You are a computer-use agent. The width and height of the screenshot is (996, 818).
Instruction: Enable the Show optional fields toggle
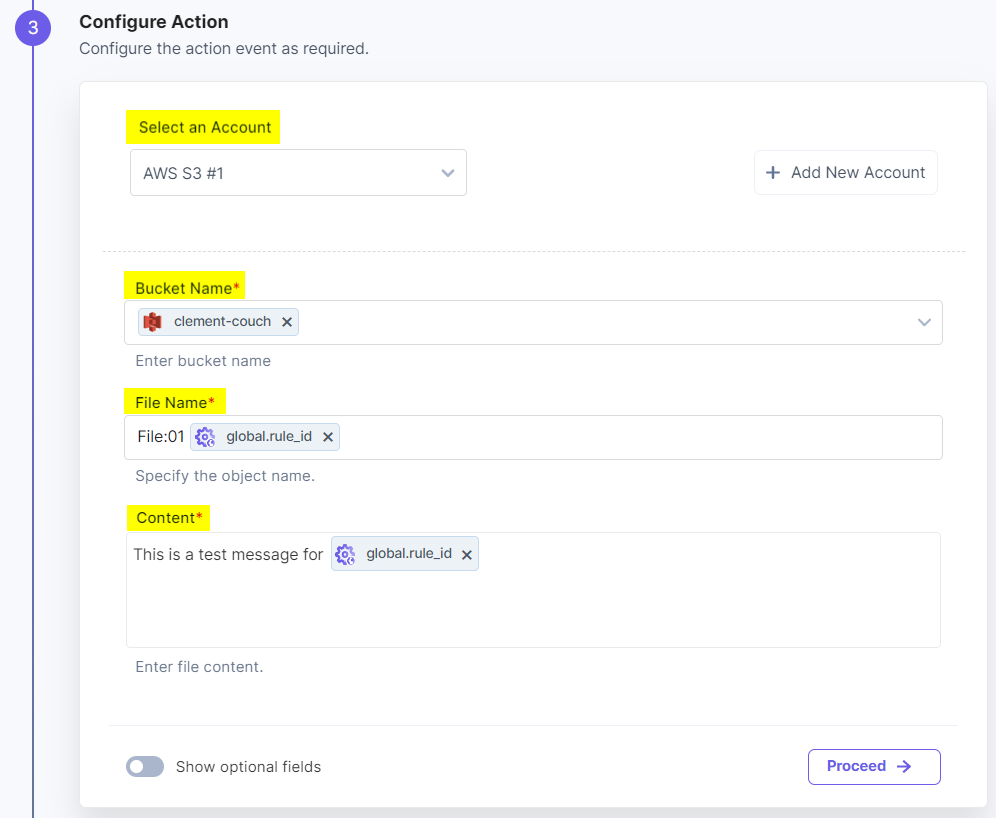click(x=144, y=766)
